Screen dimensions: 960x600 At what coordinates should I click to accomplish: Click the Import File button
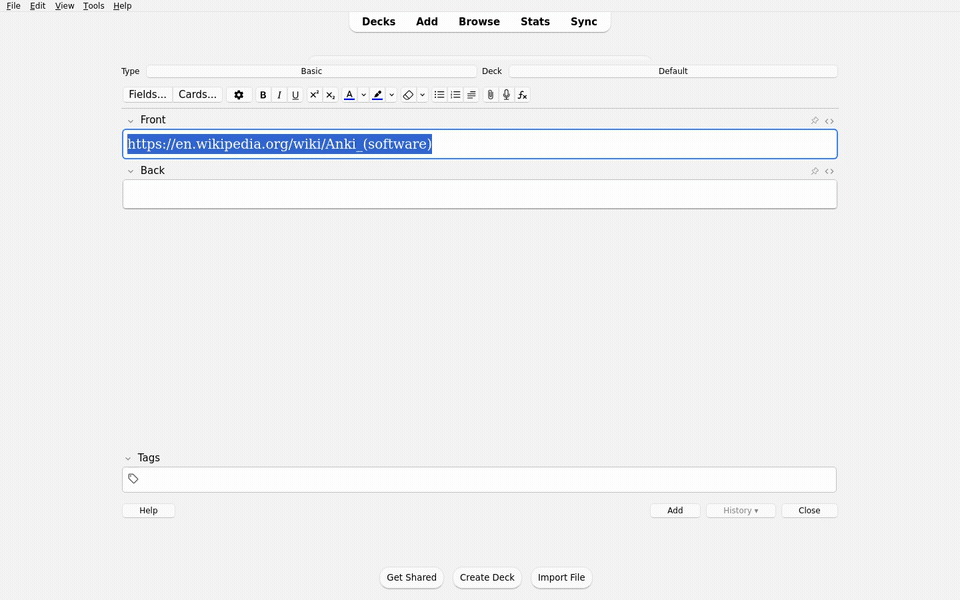(561, 577)
